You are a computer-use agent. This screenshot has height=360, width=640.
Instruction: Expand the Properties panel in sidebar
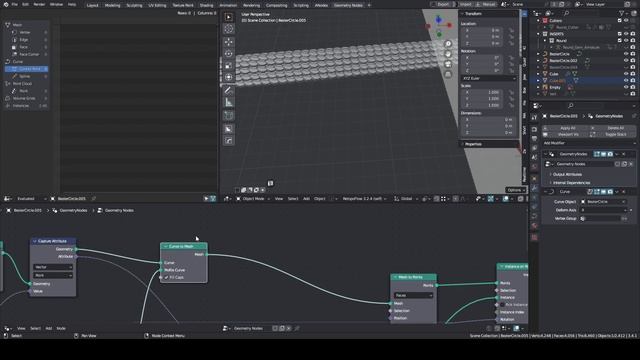(473, 144)
